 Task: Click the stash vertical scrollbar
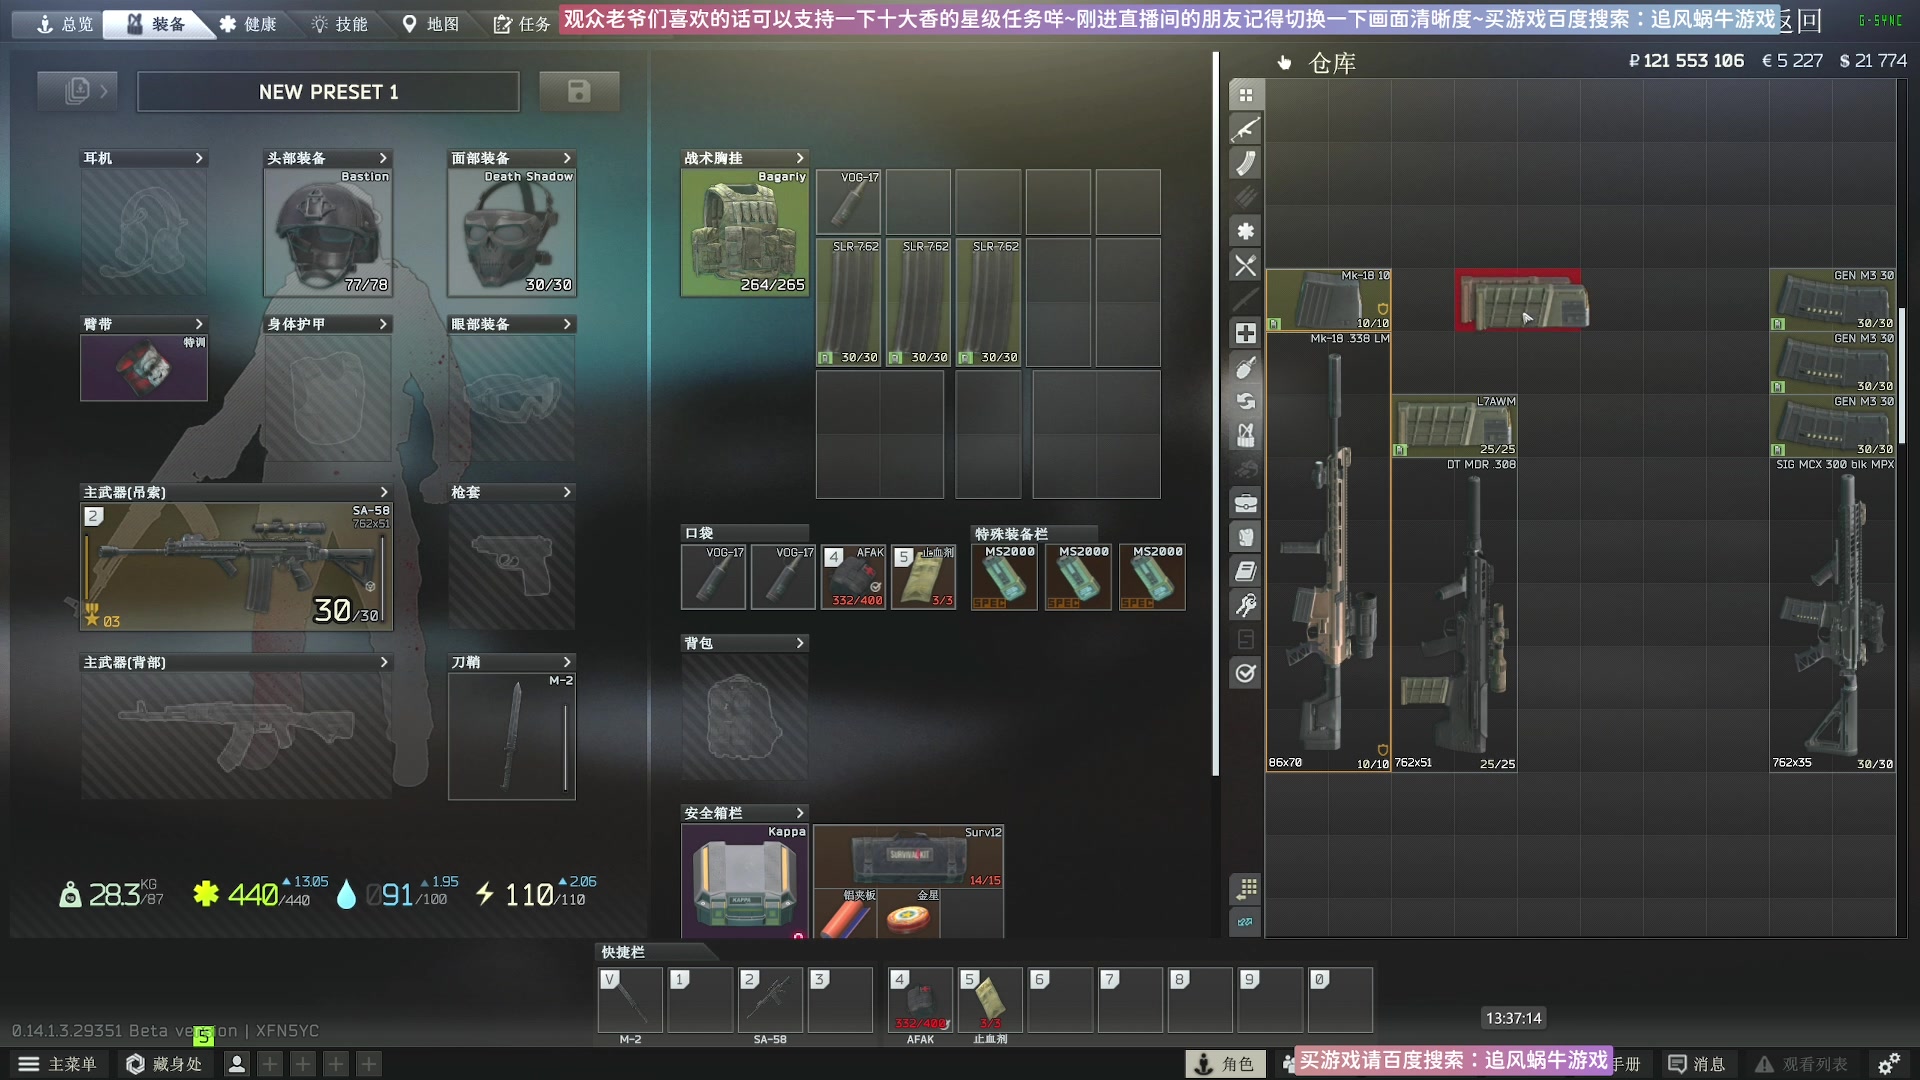pyautogui.click(x=1902, y=375)
